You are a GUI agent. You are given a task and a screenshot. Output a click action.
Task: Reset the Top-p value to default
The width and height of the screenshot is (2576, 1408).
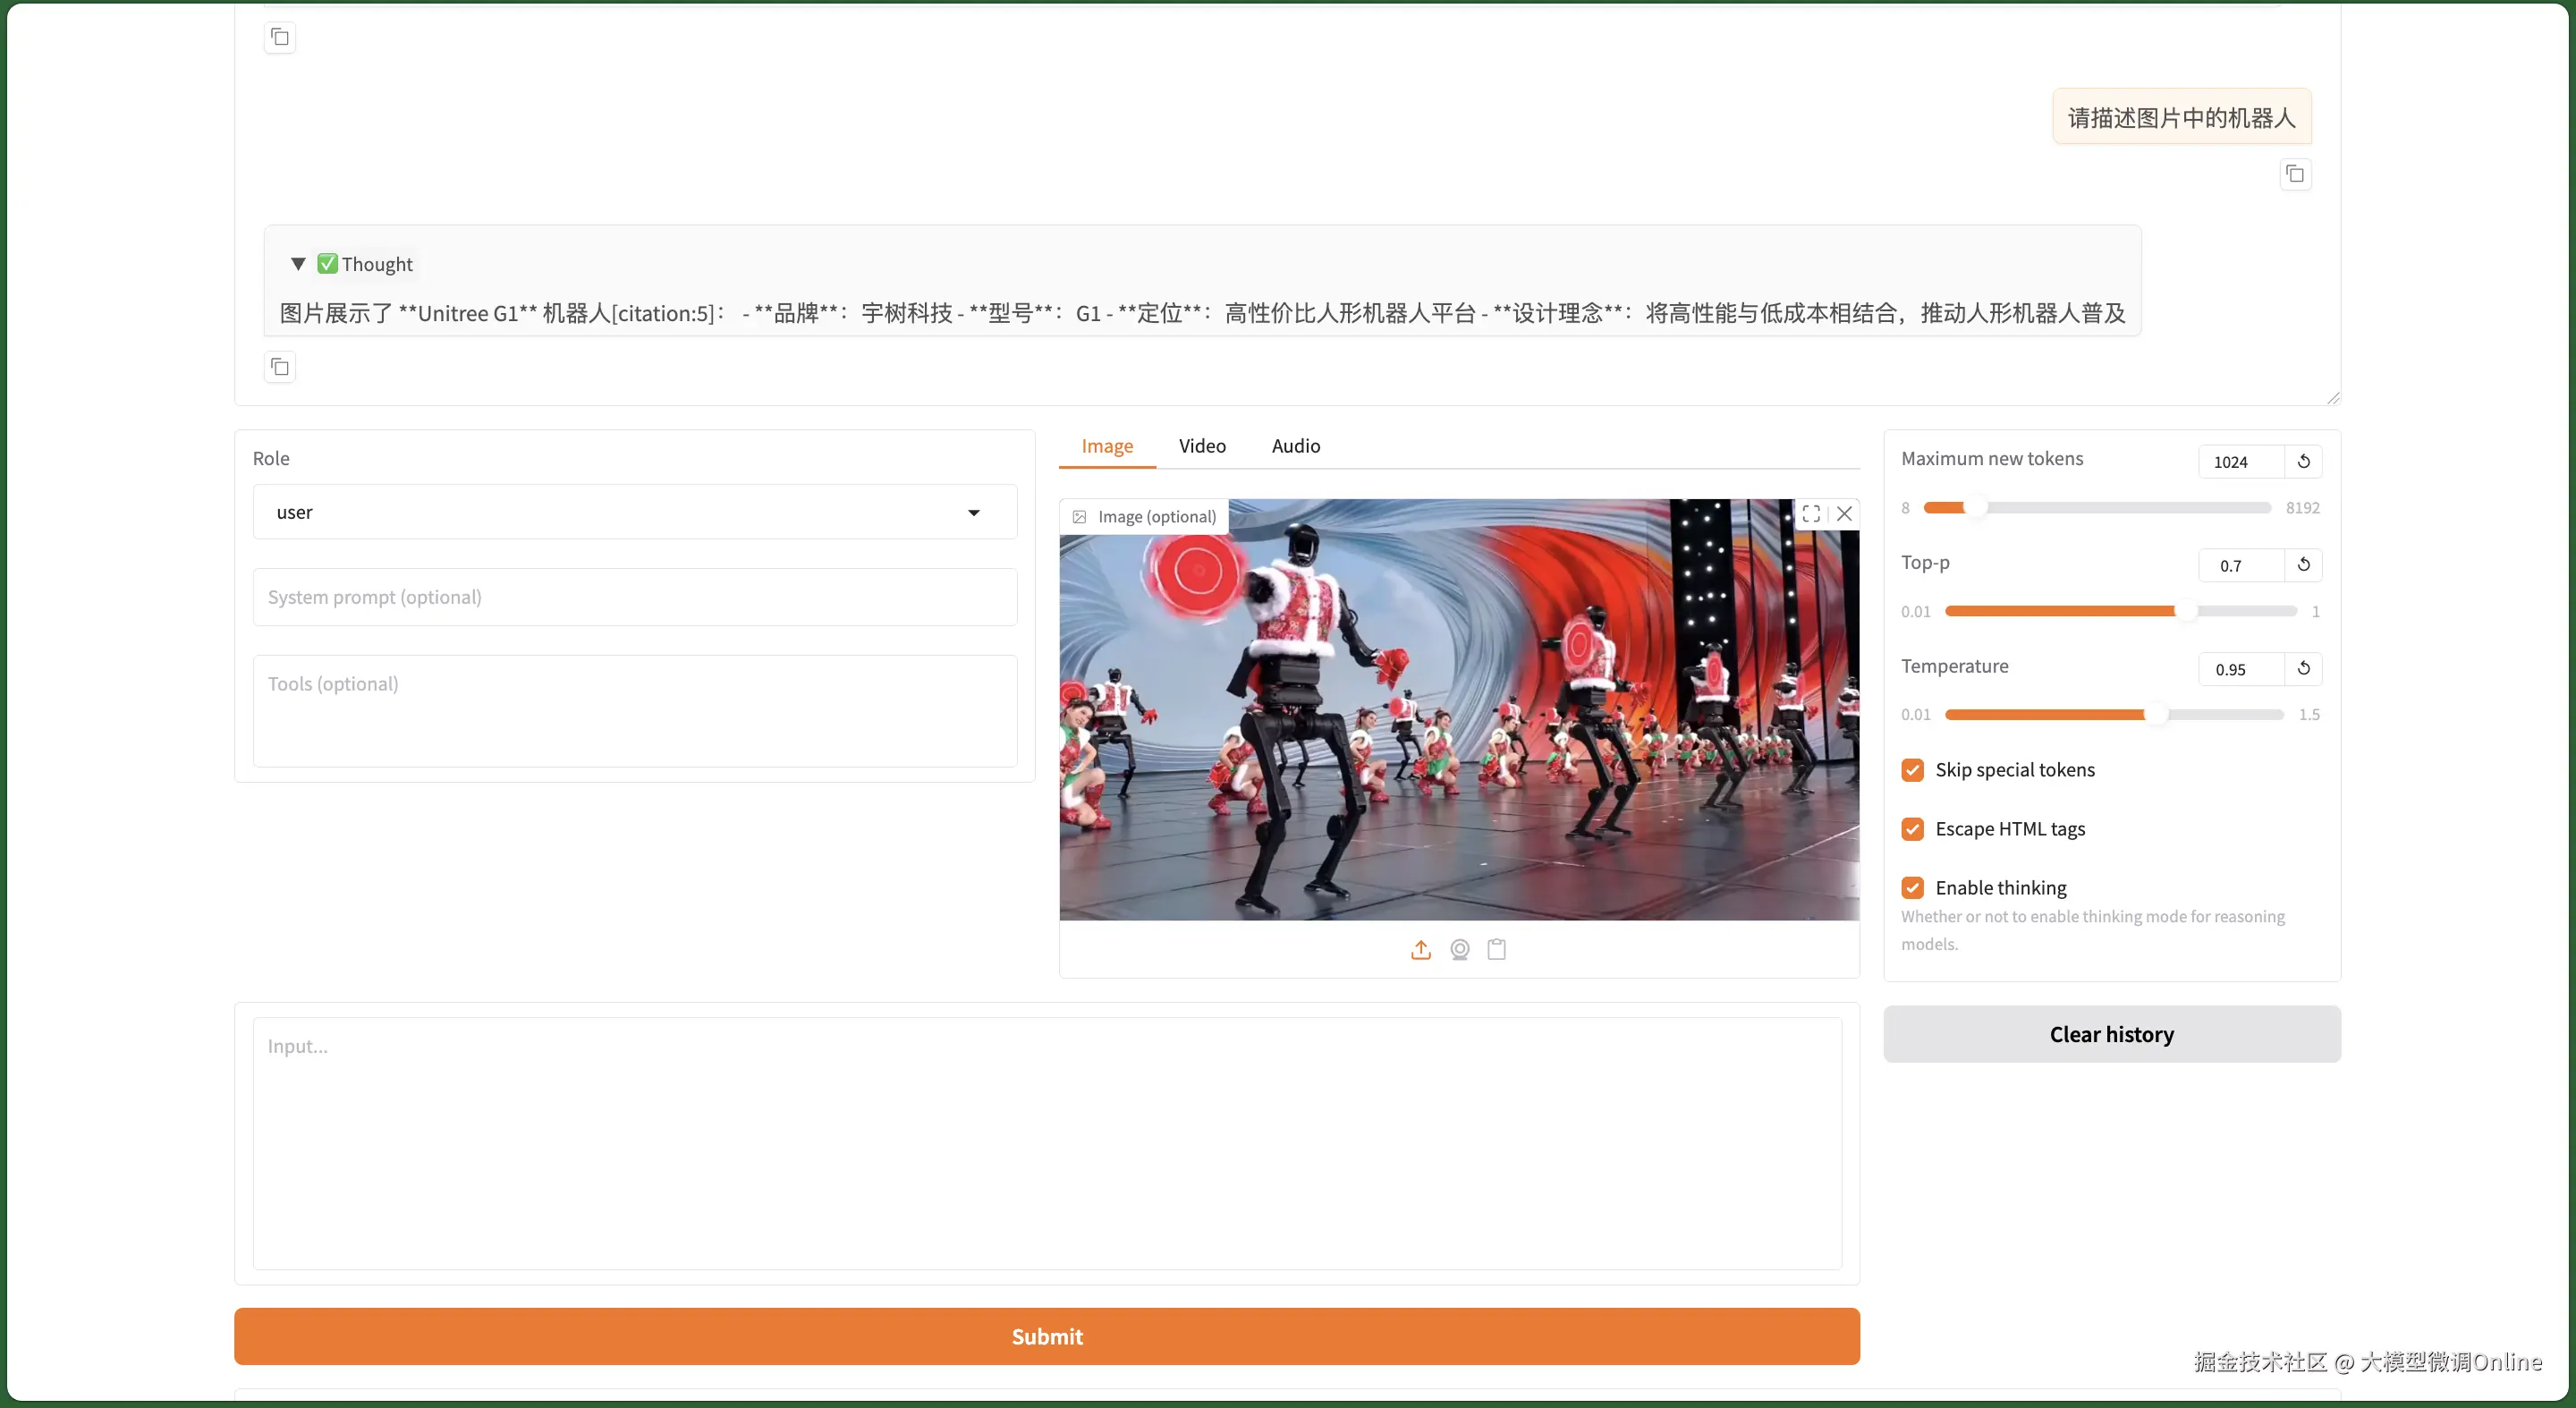(2303, 565)
